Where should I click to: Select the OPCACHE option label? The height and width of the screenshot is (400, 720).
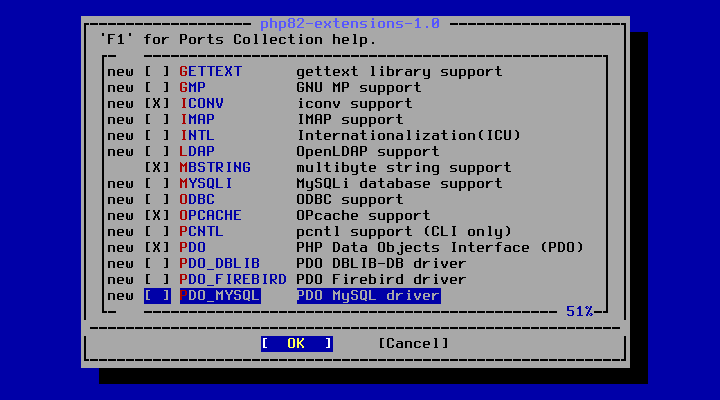(210, 216)
